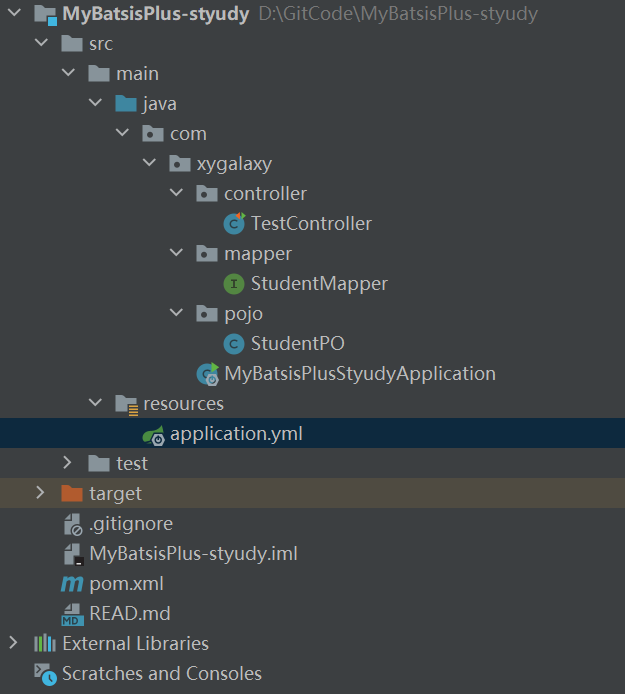625x694 pixels.
Task: Expand the test folder
Action: (x=67, y=463)
